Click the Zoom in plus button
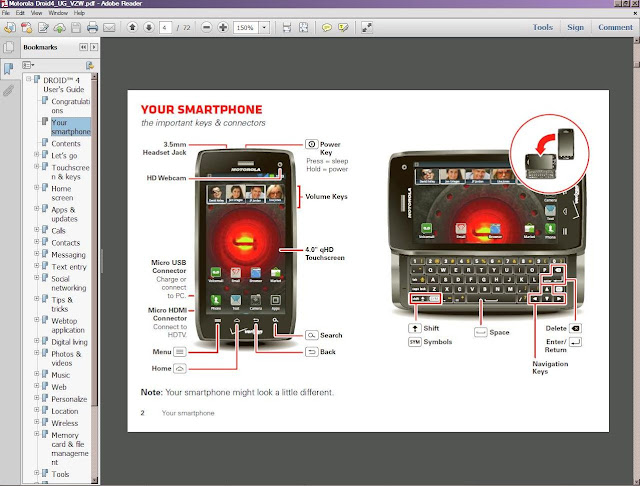The height and width of the screenshot is (486, 640). coord(223,27)
